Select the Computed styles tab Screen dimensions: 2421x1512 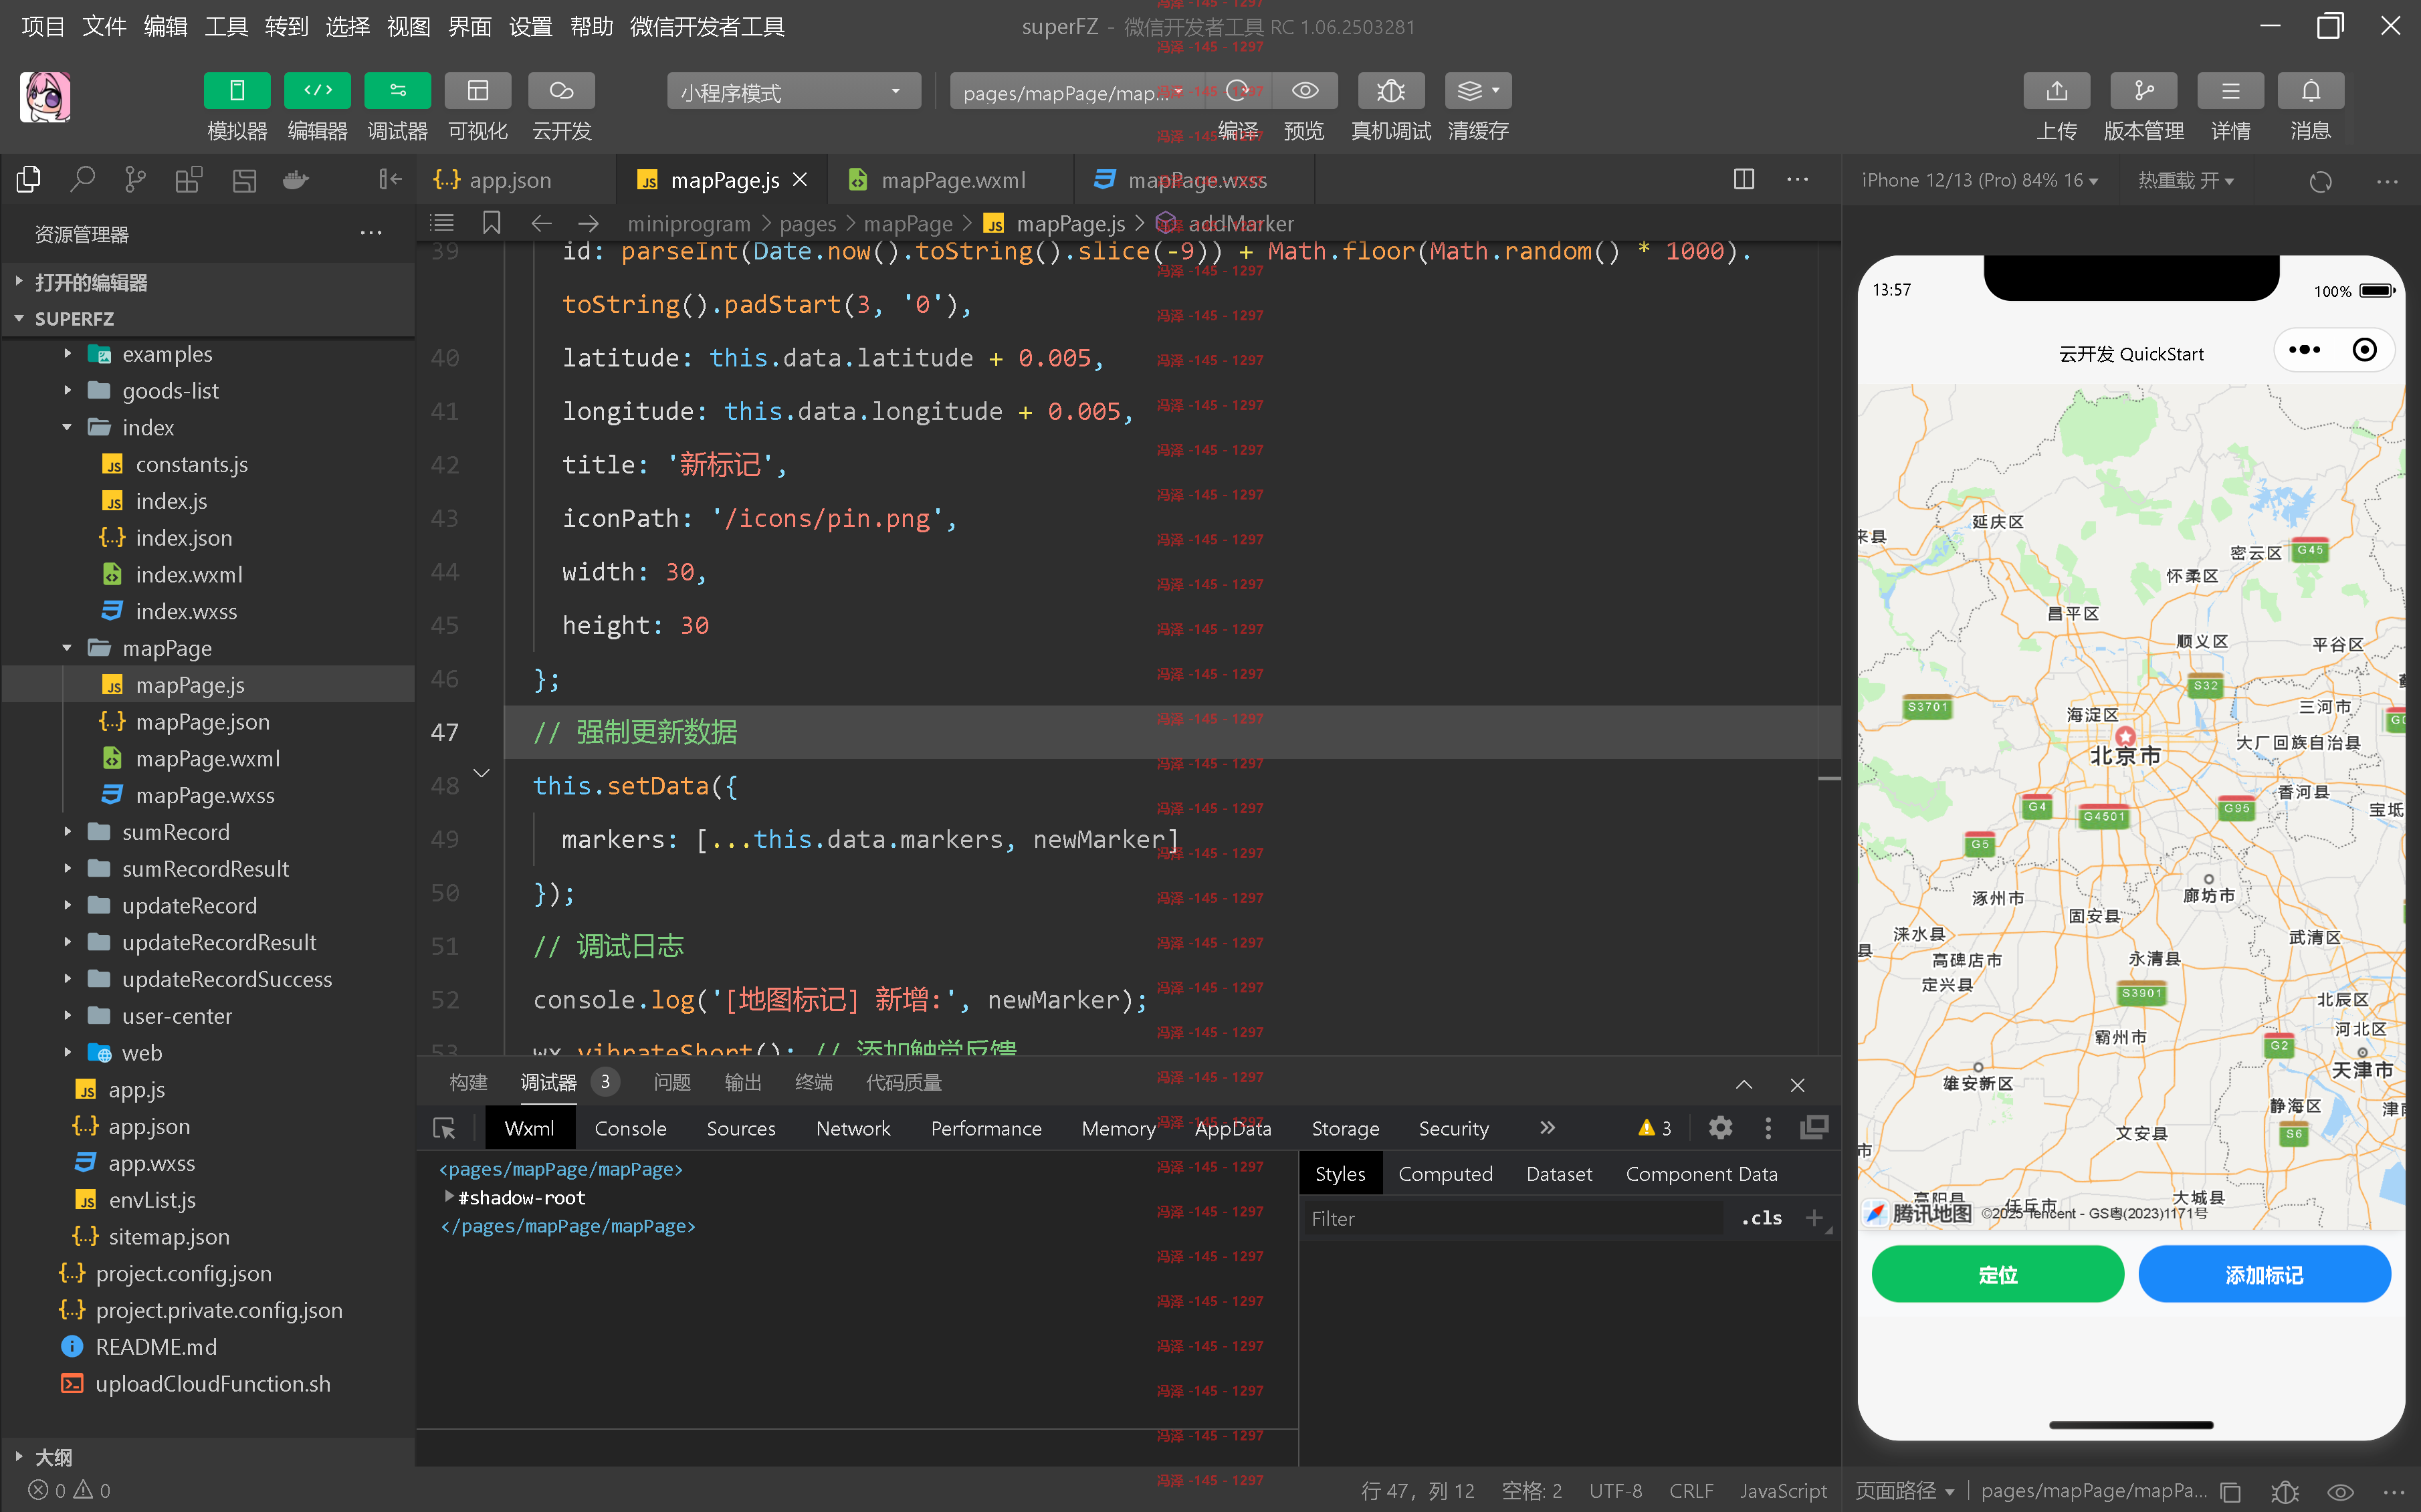1445,1174
